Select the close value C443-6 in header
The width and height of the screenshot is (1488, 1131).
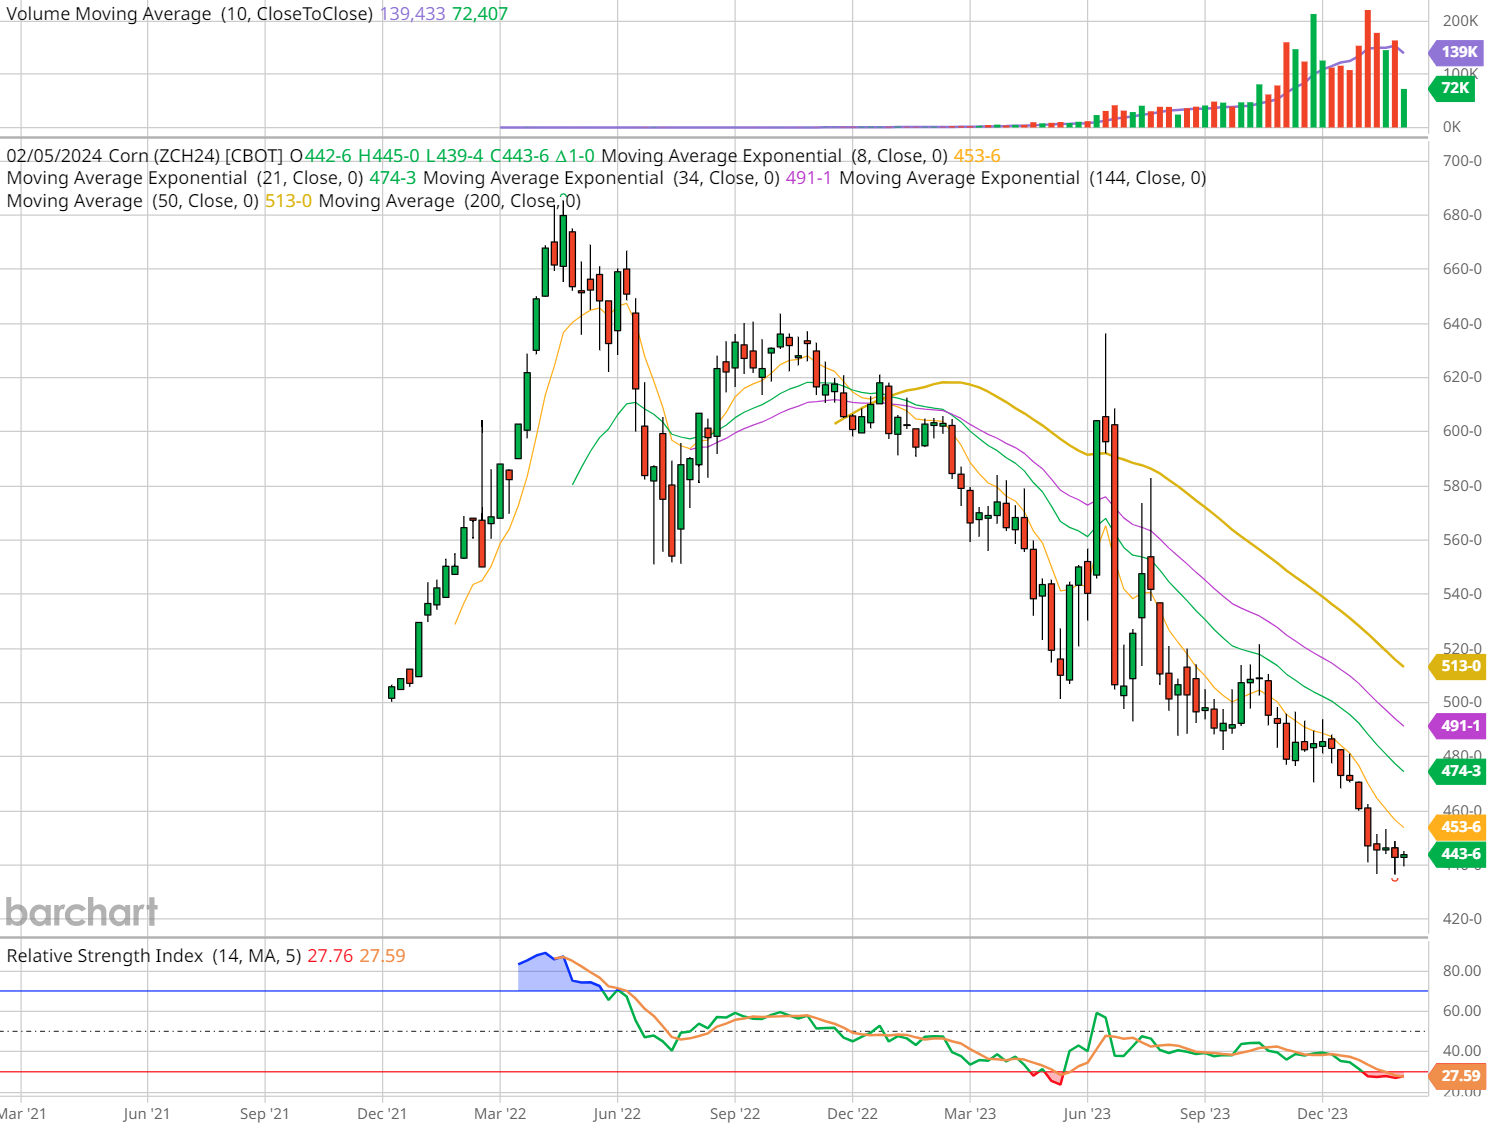[x=520, y=156]
